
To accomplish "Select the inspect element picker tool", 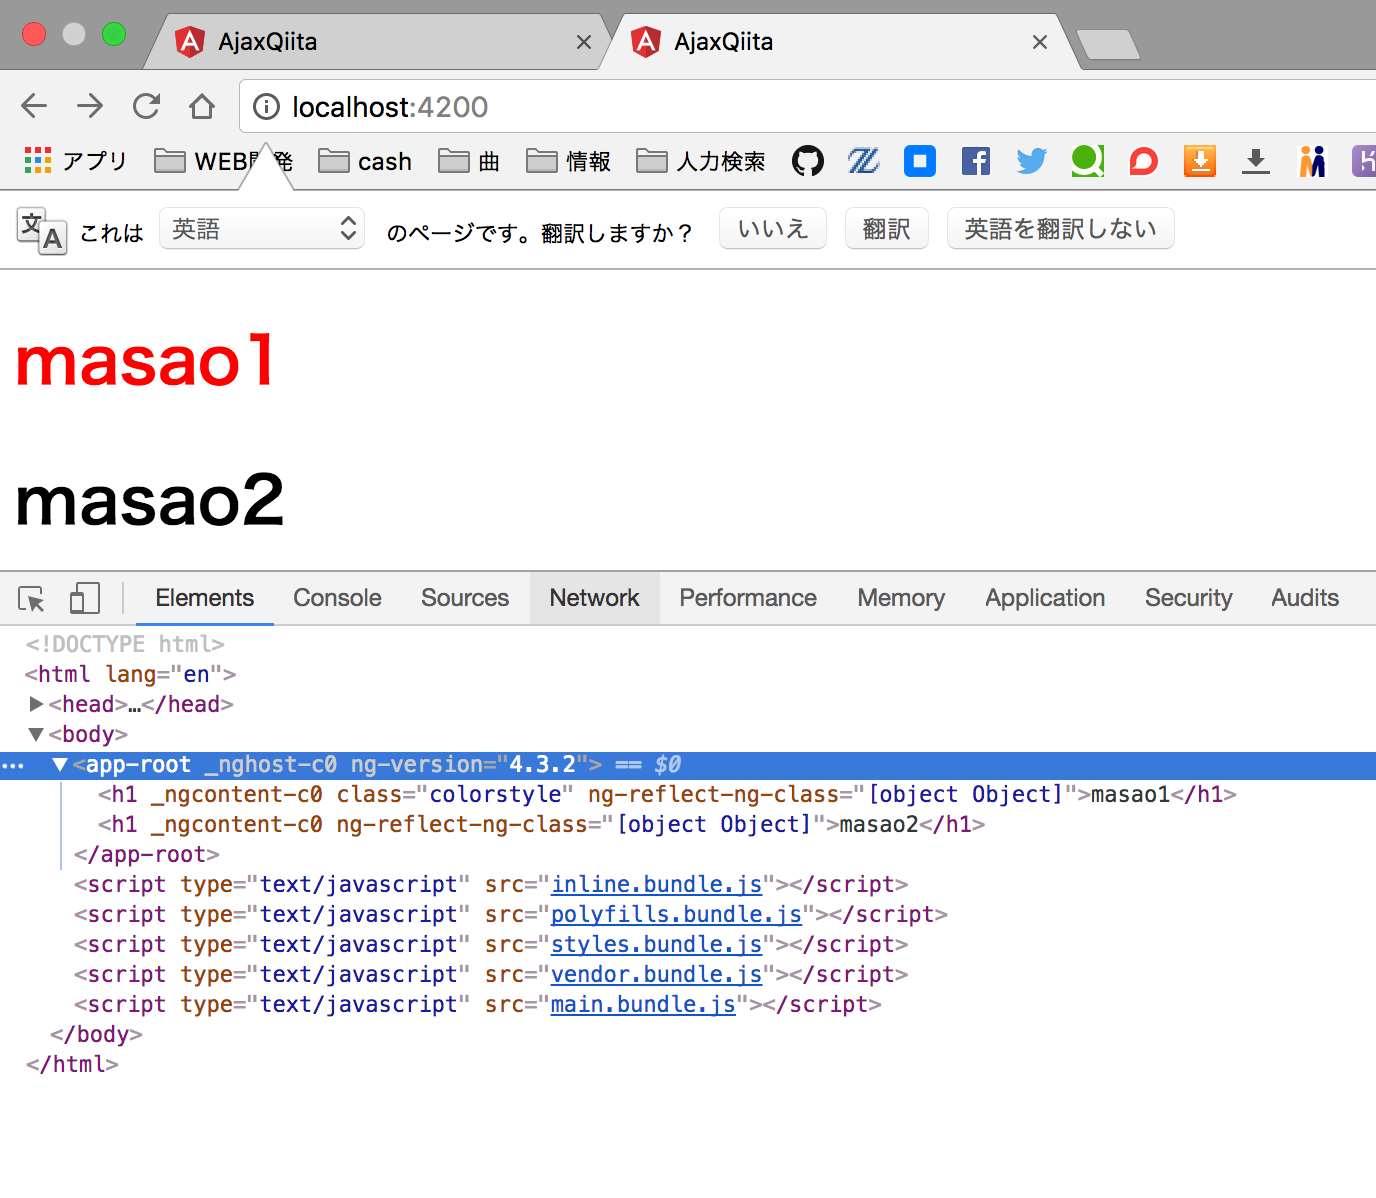I will [31, 597].
